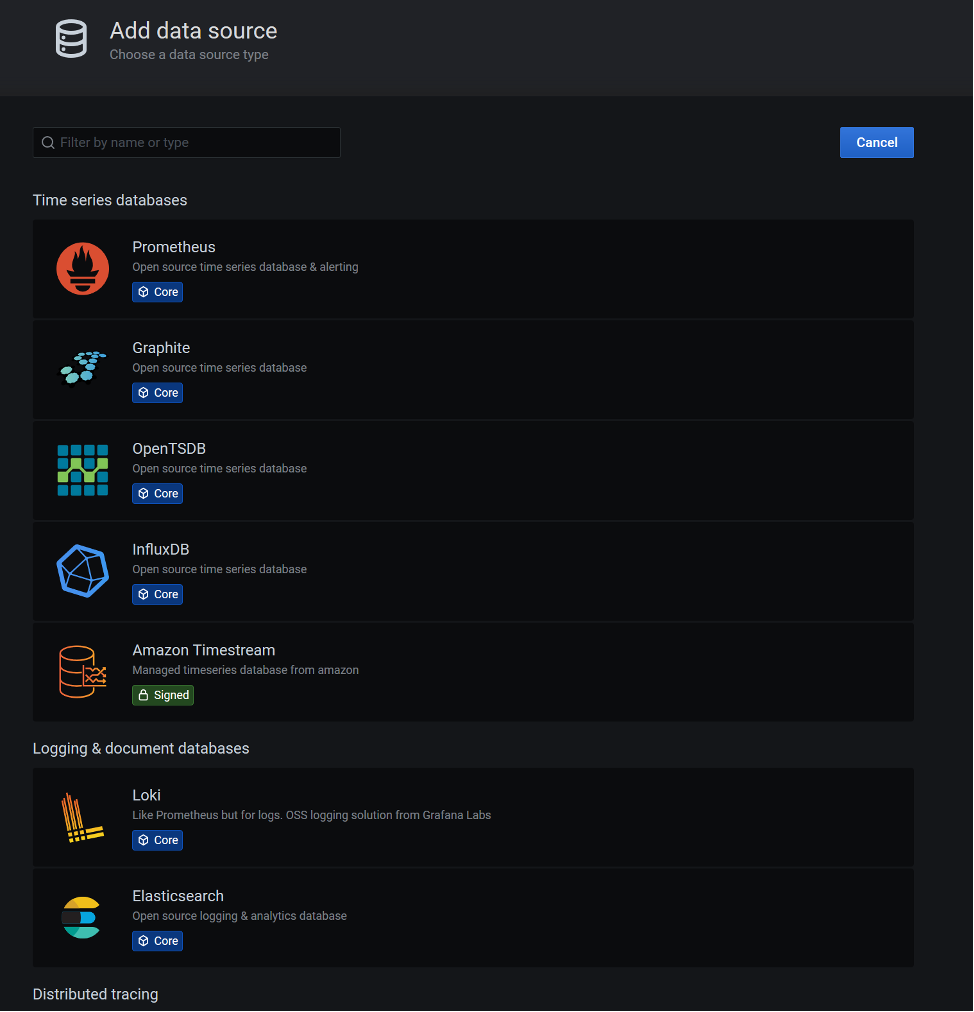Select the Elasticsearch logo icon
Screen dimensions: 974x1012
(81, 918)
